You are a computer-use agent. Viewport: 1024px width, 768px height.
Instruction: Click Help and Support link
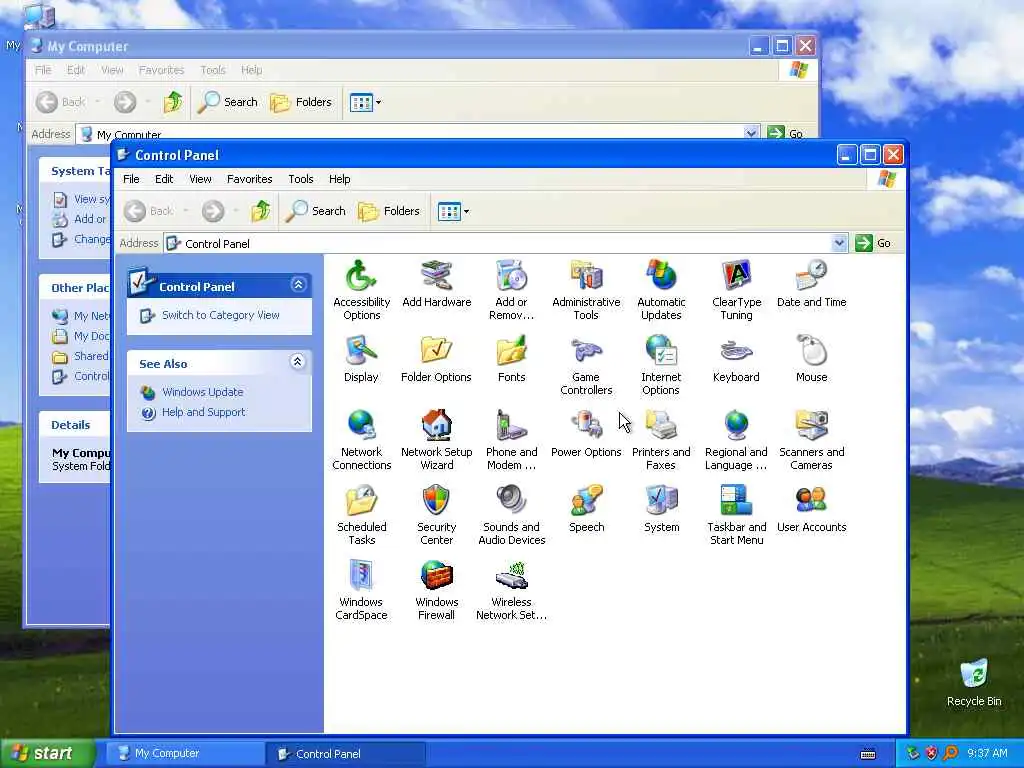click(x=204, y=412)
